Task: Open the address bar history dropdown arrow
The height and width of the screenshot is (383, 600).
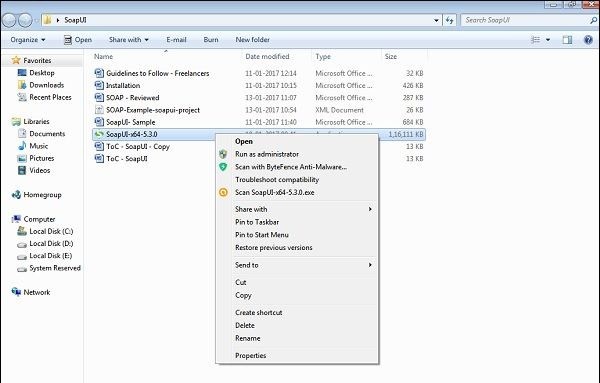Action: coord(436,20)
